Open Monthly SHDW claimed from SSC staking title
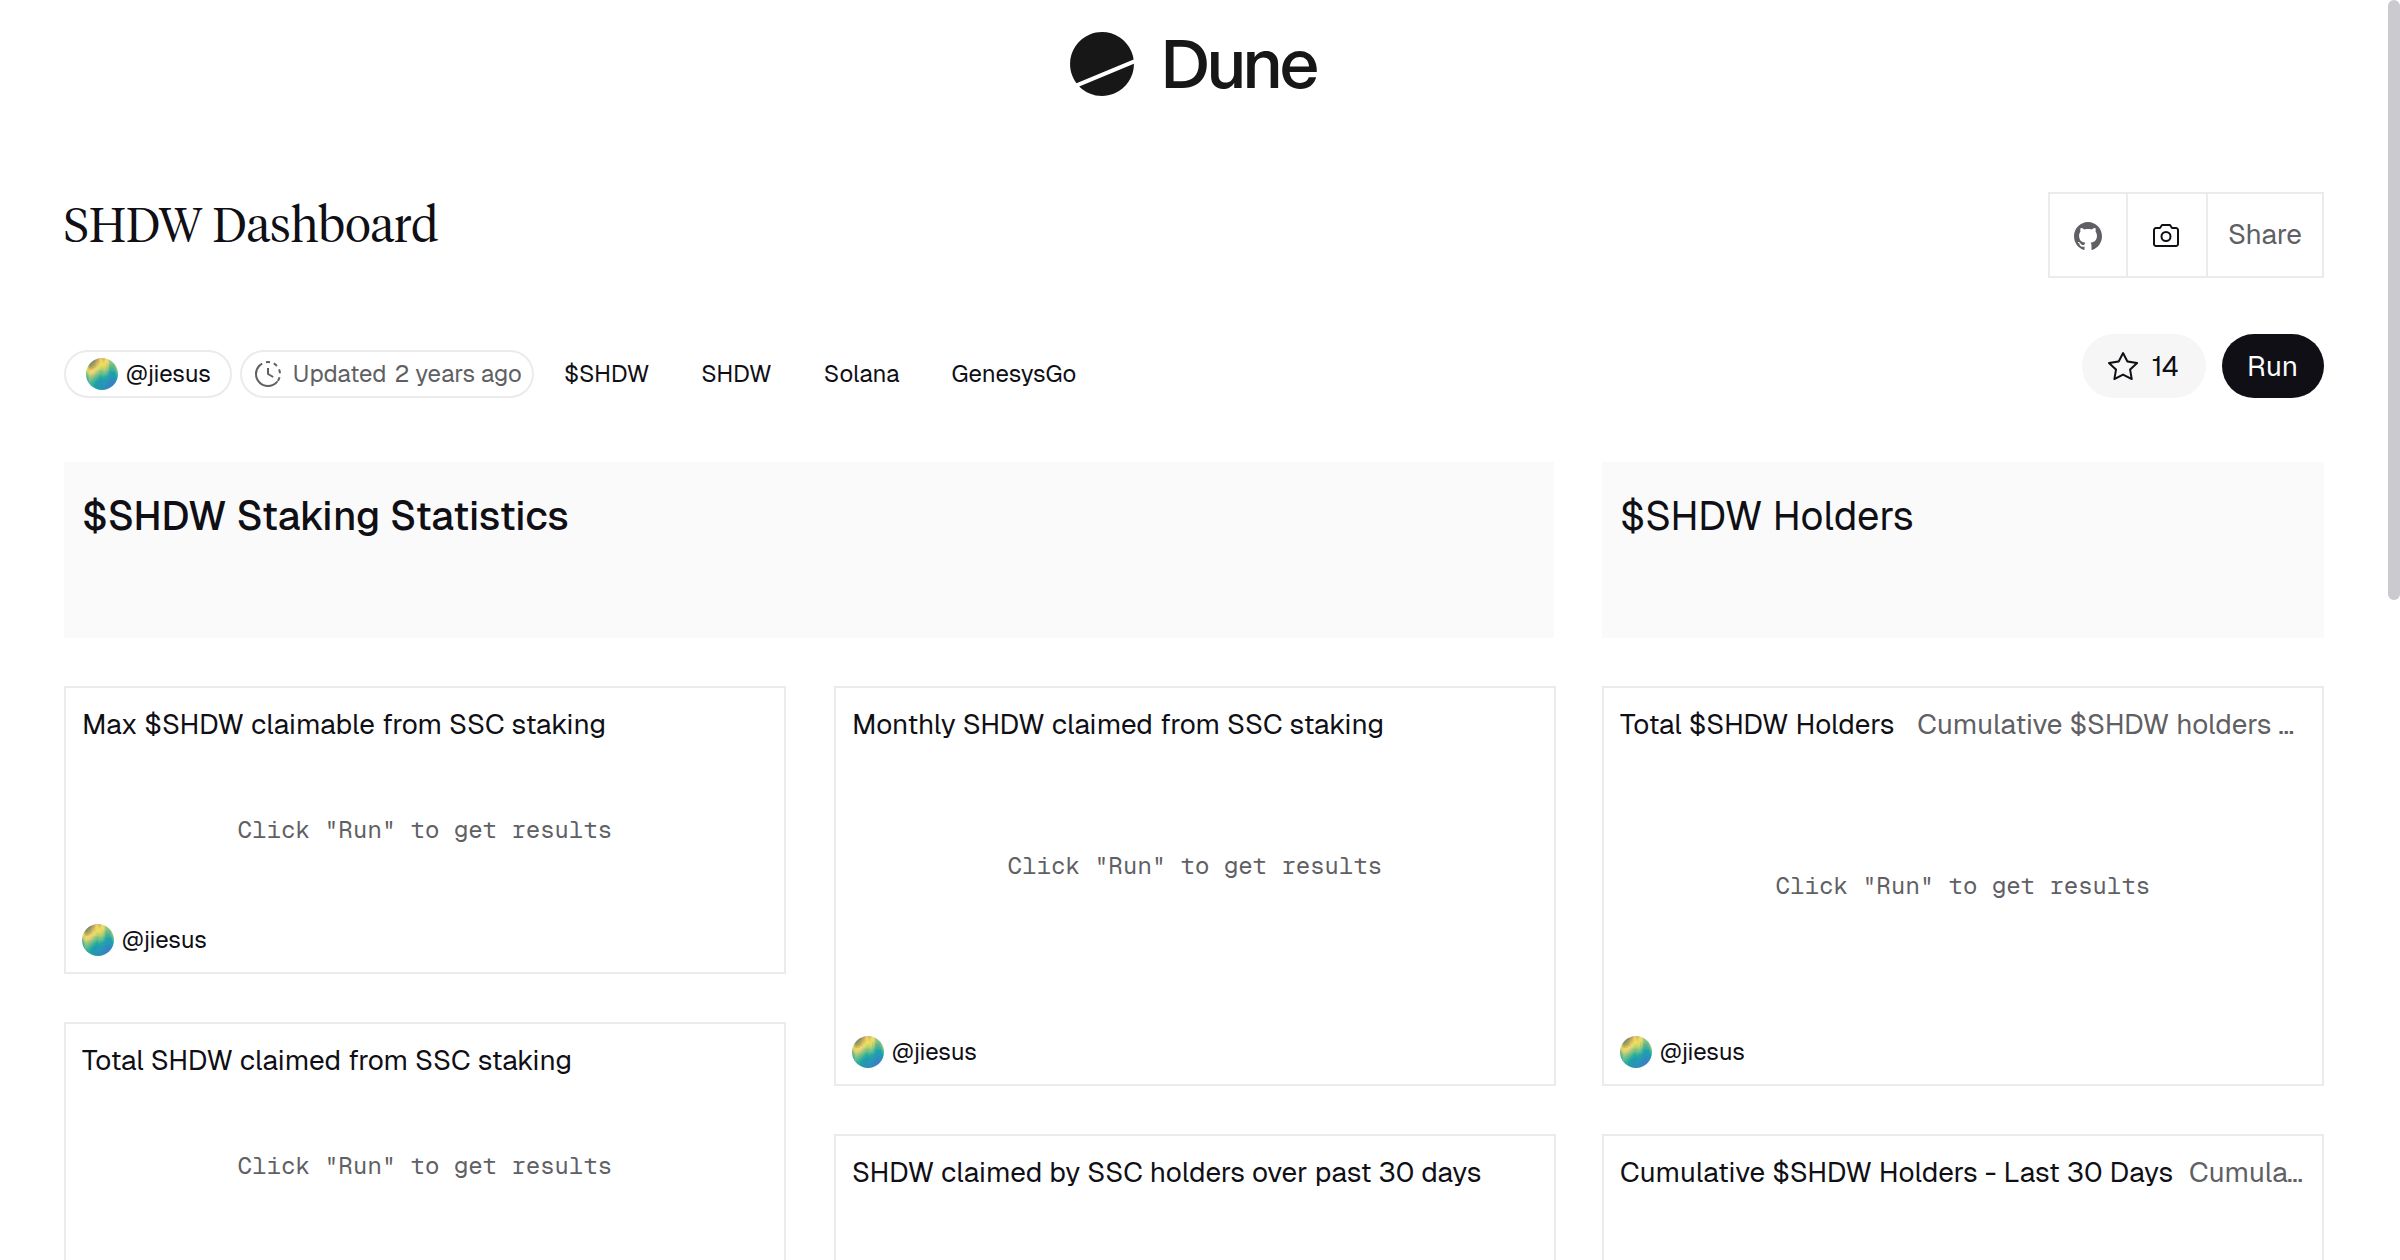This screenshot has width=2400, height=1260. (x=1117, y=725)
